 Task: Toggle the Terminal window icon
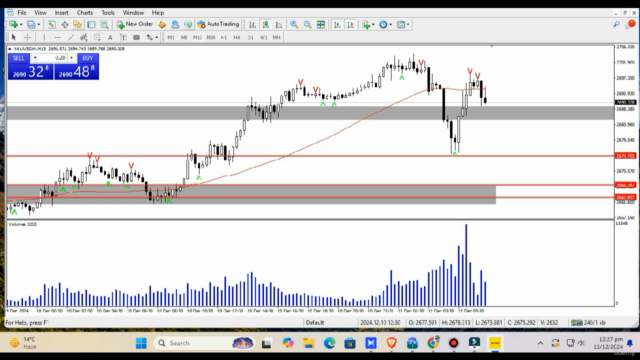point(91,24)
